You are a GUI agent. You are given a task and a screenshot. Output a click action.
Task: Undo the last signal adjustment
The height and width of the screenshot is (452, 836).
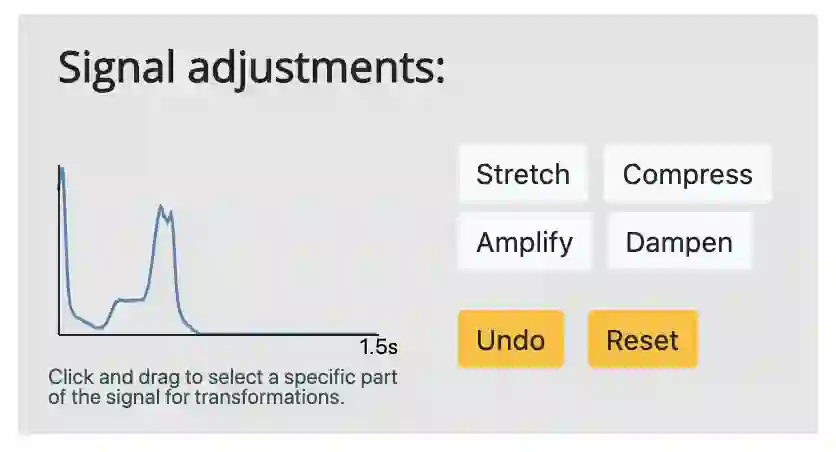pos(510,340)
